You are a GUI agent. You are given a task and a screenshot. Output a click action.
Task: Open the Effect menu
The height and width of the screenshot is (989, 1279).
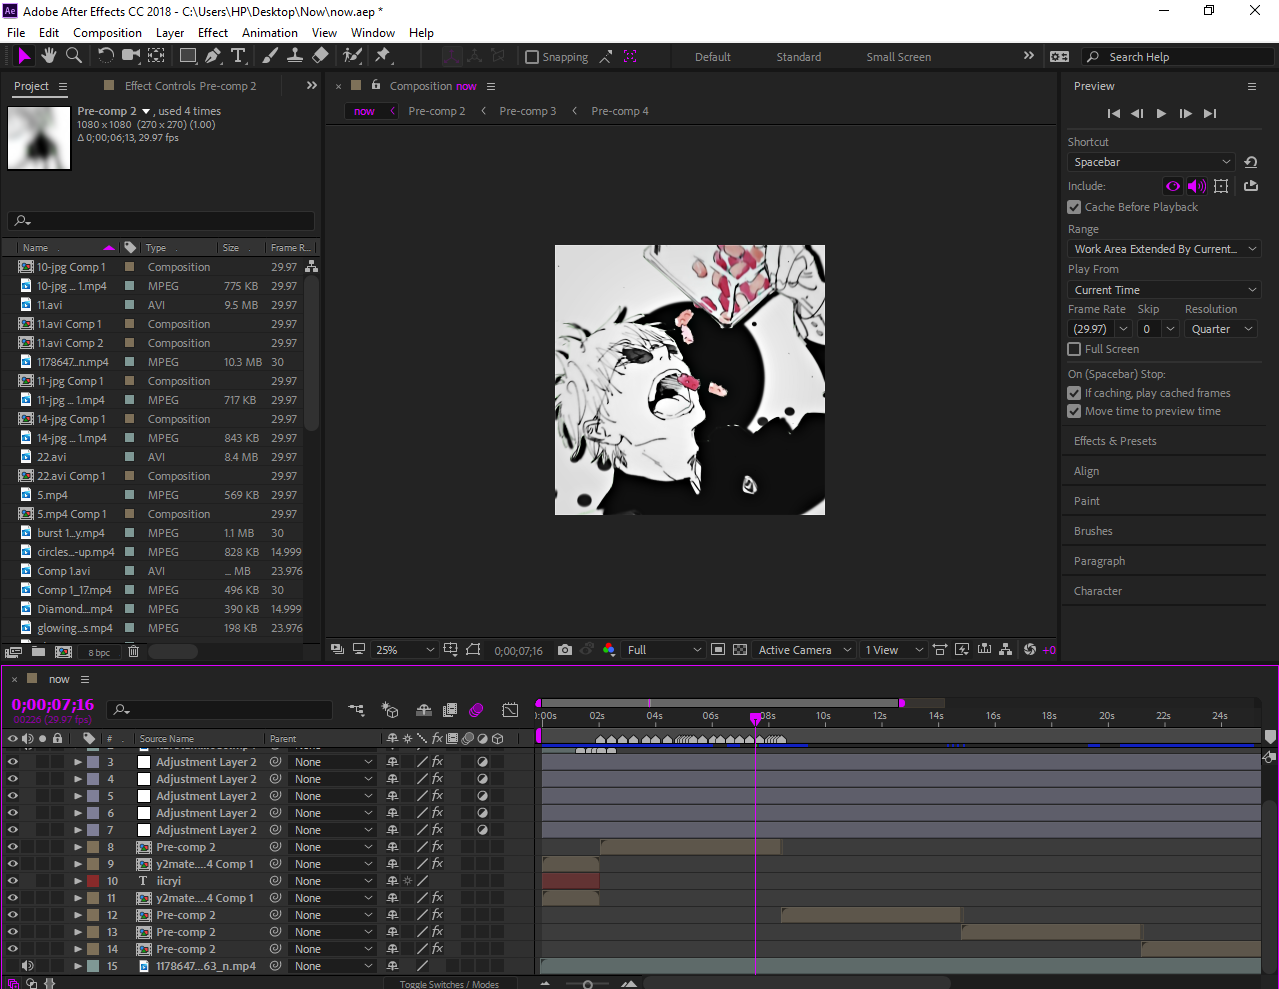213,33
